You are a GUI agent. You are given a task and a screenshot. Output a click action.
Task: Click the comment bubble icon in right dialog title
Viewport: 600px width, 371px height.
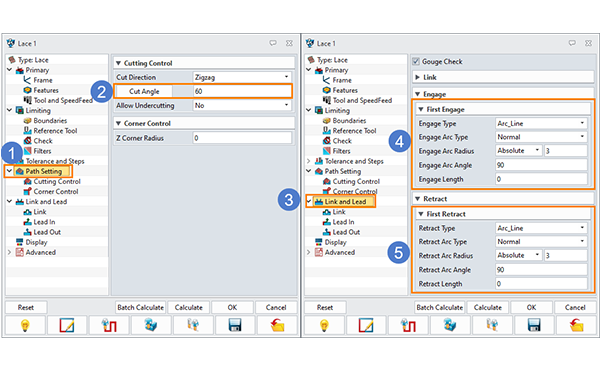[572, 43]
